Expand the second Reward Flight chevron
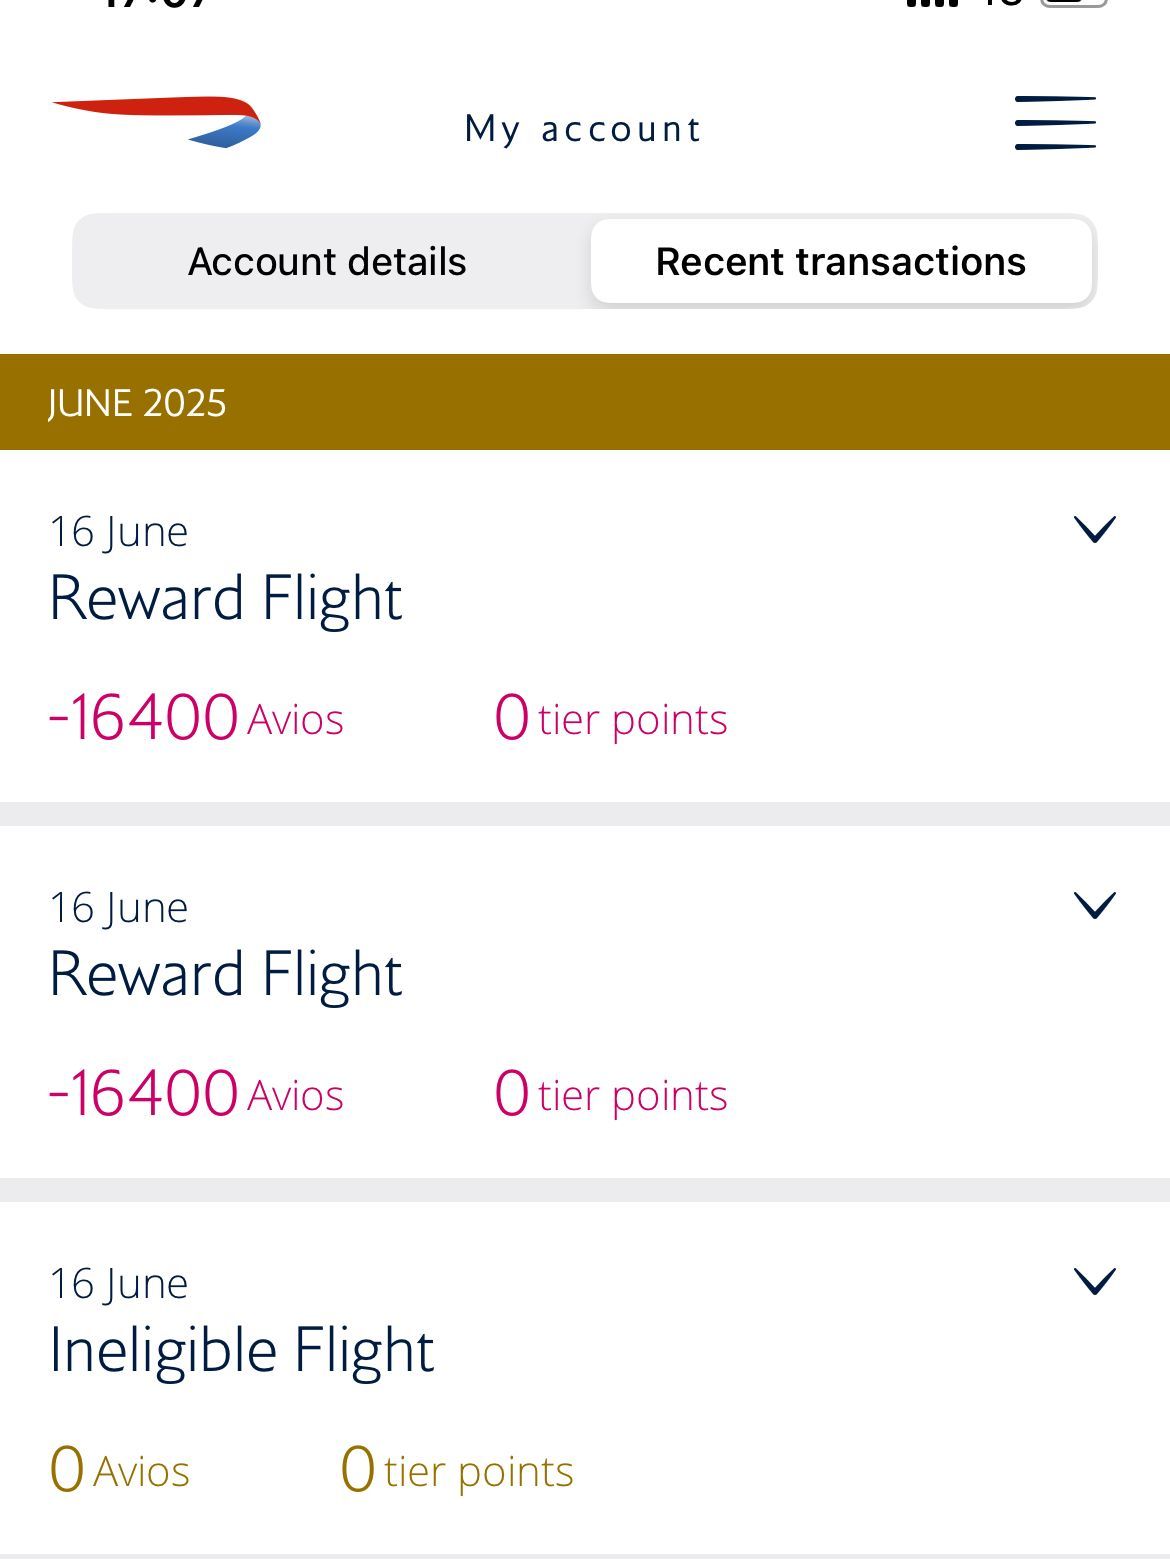 (1094, 905)
